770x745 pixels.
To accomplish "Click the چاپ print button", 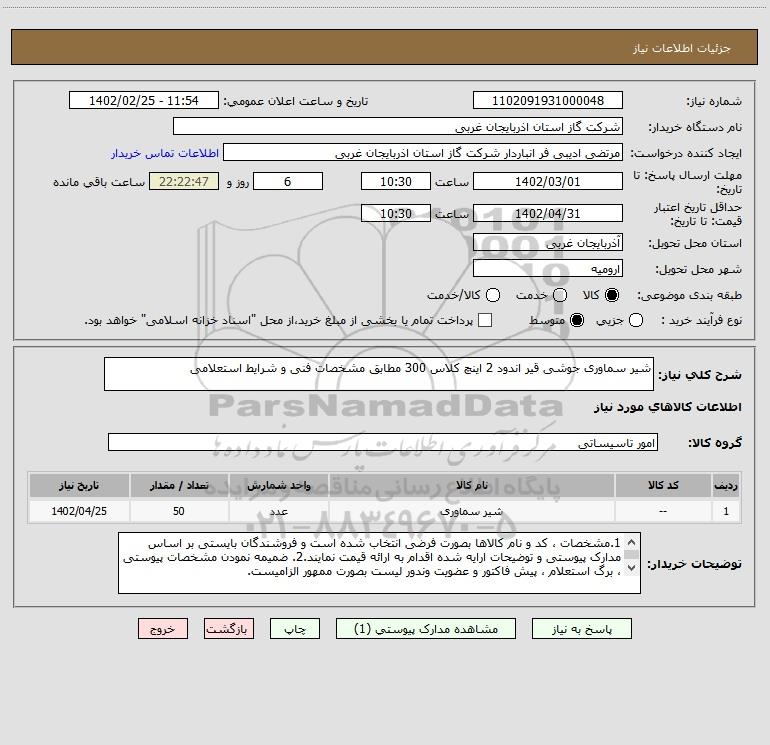I will [x=295, y=629].
